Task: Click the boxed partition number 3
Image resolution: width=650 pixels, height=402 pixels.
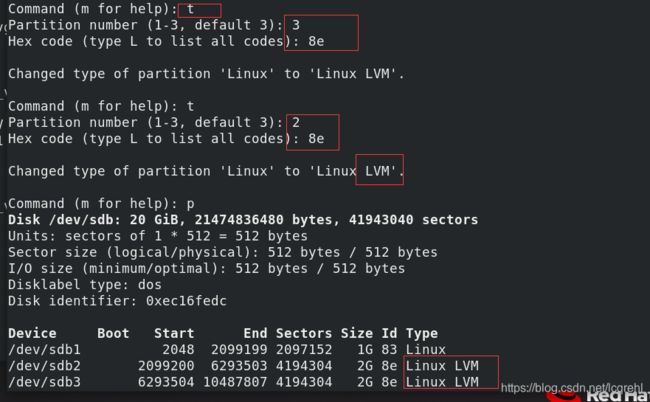Action: (296, 25)
